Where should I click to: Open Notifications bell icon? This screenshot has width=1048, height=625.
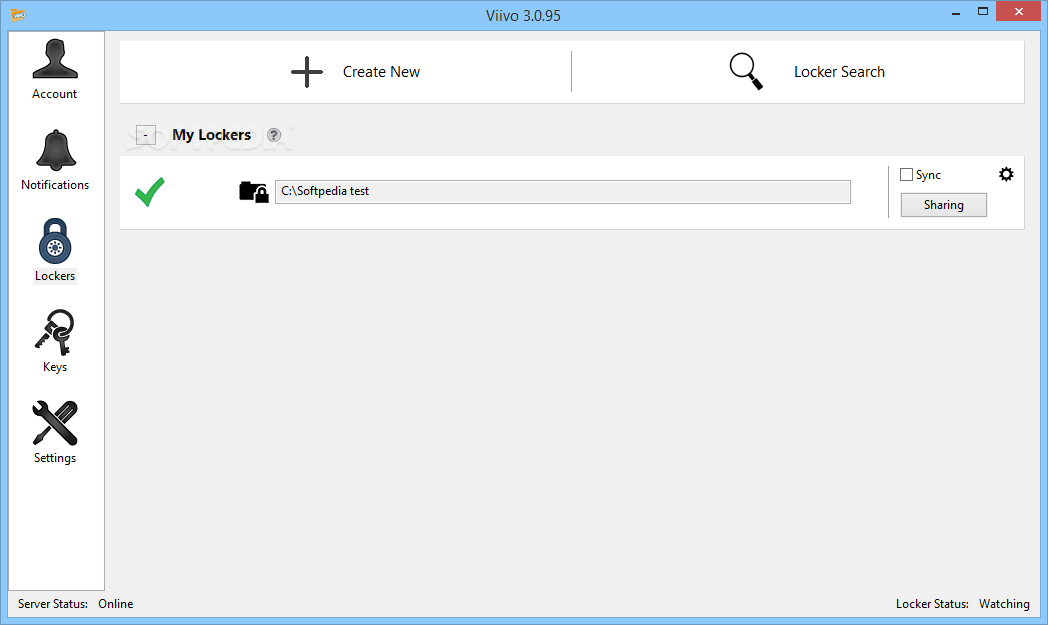[55, 150]
